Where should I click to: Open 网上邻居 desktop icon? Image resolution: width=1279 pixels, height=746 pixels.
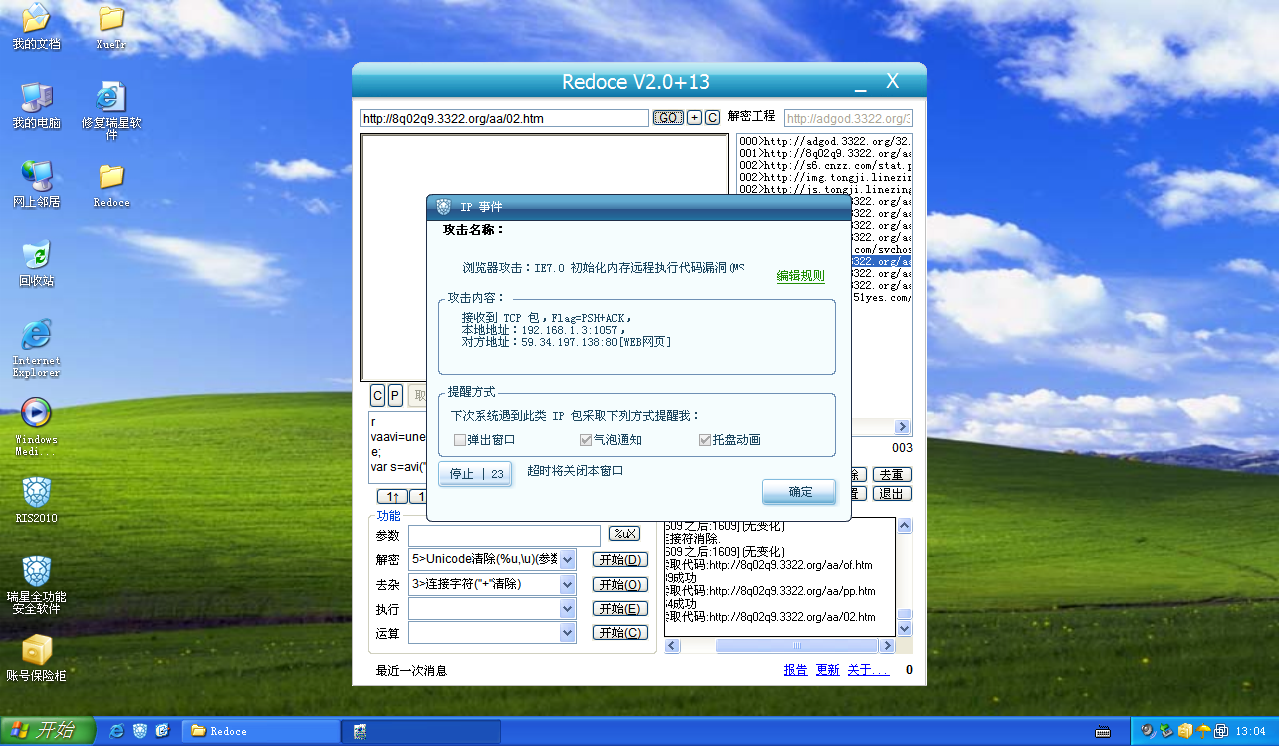(x=36, y=184)
